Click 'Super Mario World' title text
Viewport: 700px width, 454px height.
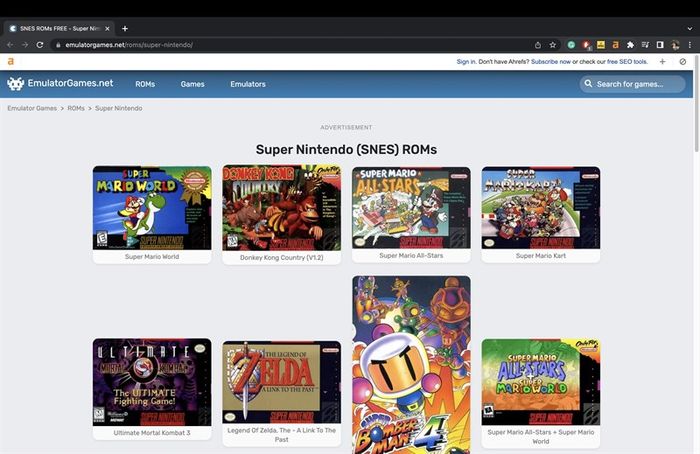point(152,257)
